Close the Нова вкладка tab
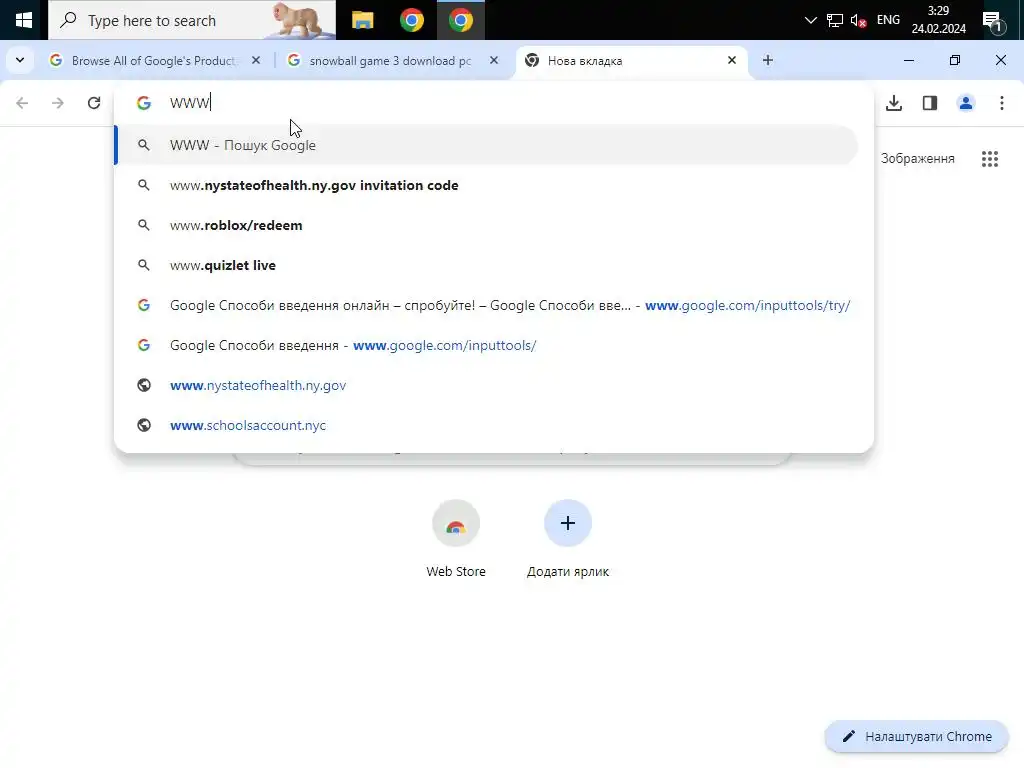 (732, 60)
